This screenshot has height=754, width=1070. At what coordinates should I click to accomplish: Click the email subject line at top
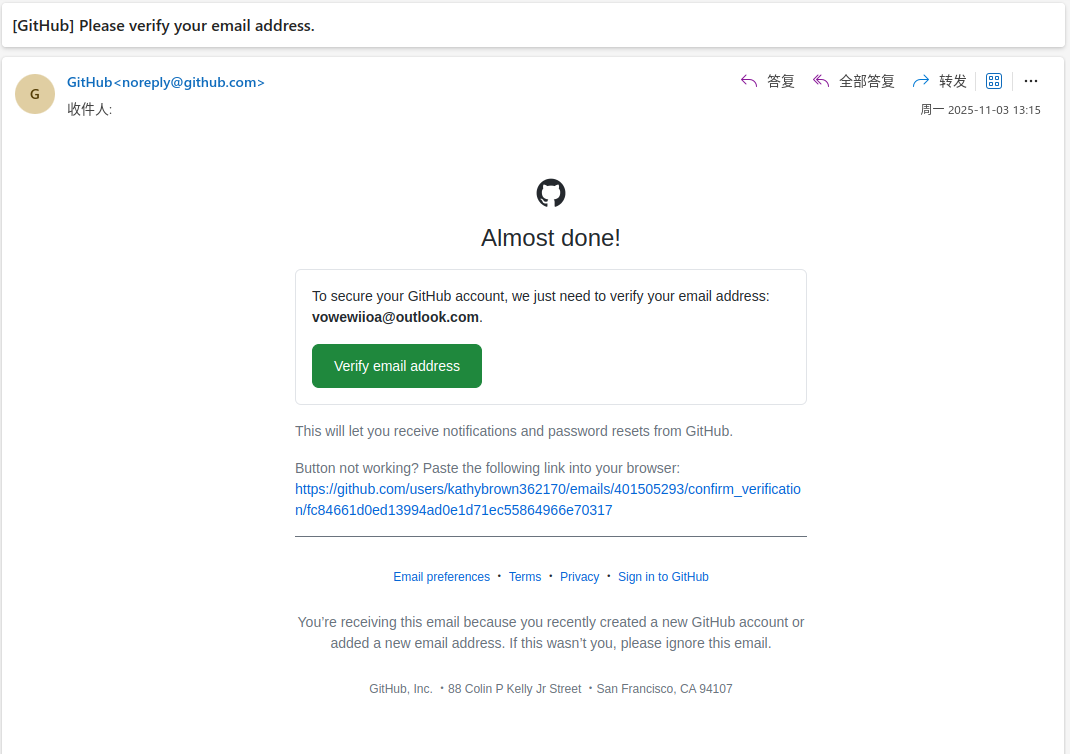[164, 26]
